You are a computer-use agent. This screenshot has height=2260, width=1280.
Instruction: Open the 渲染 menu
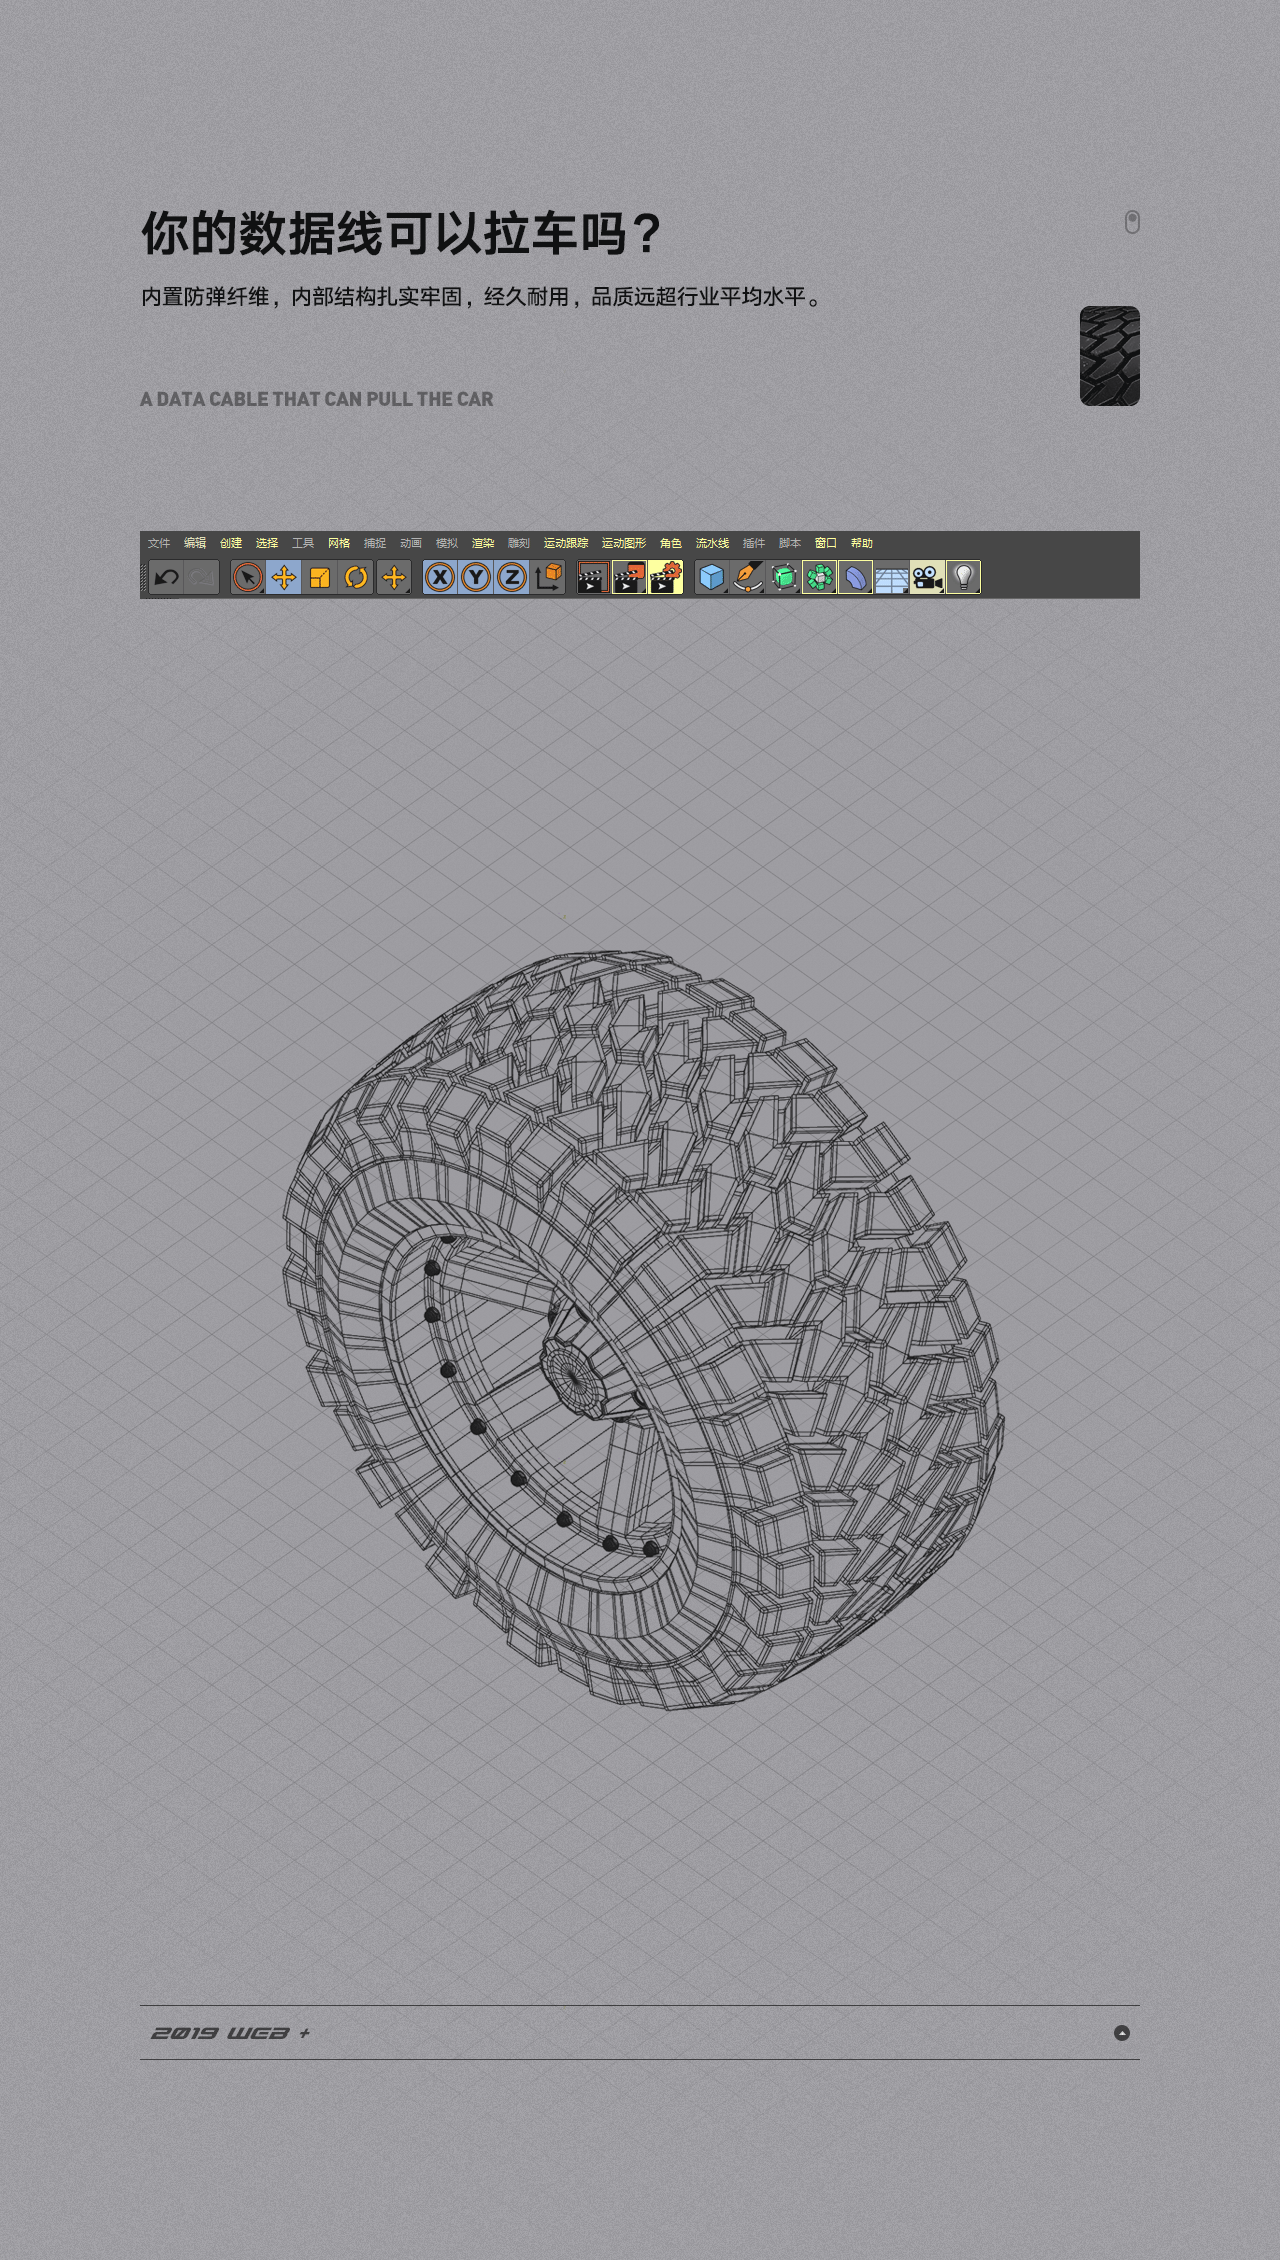point(483,543)
